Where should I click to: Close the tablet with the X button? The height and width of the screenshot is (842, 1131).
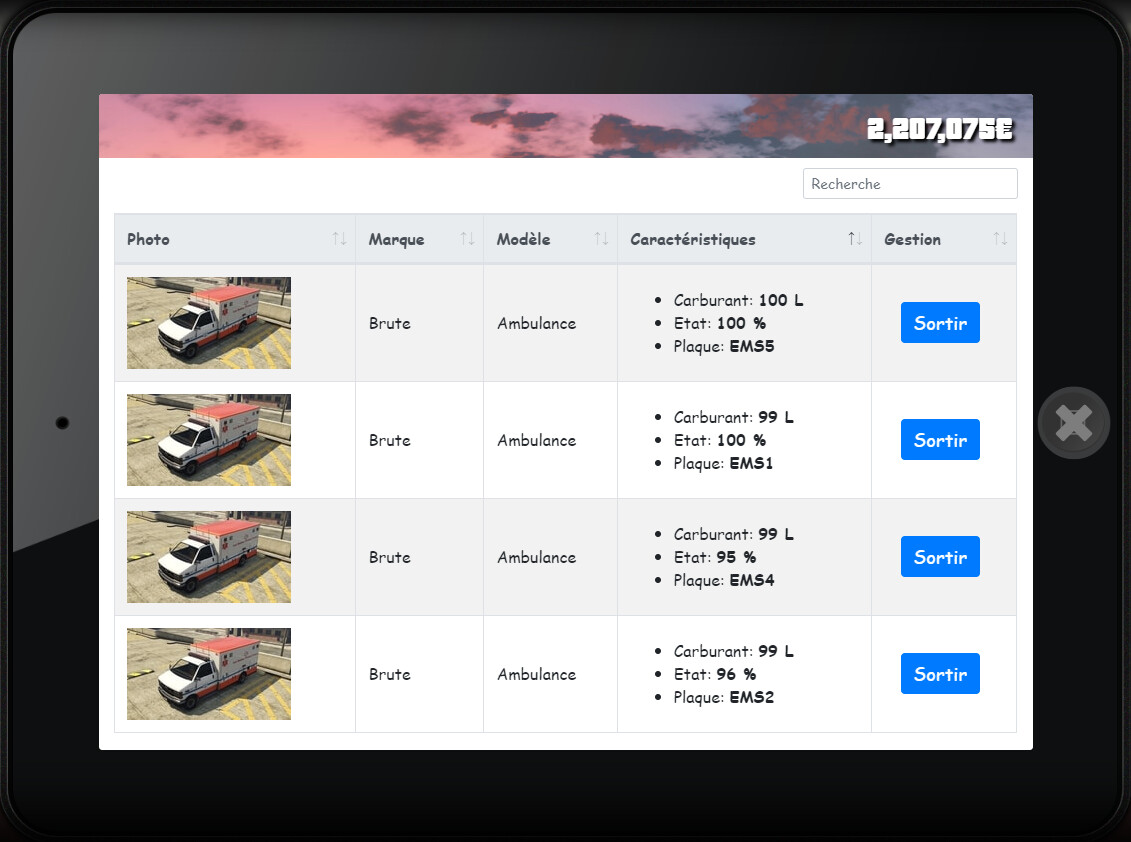pos(1073,423)
